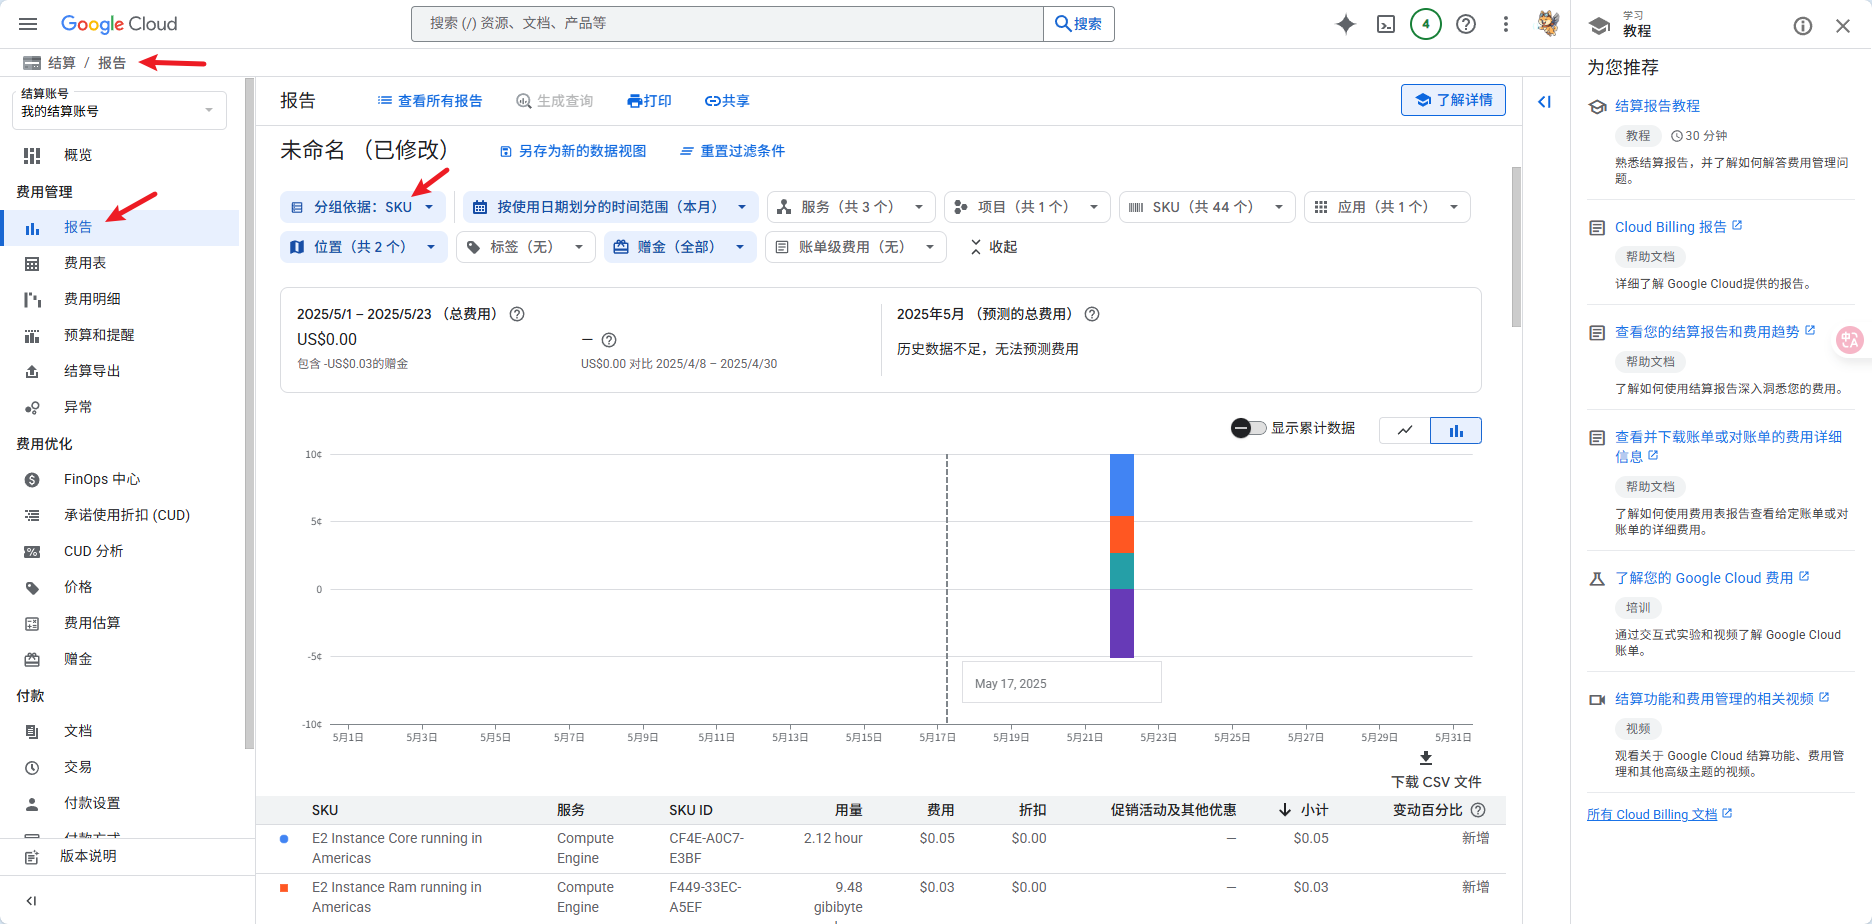The image size is (1872, 924).
Task: Toggle the show cumulative data switch
Action: pos(1248,428)
